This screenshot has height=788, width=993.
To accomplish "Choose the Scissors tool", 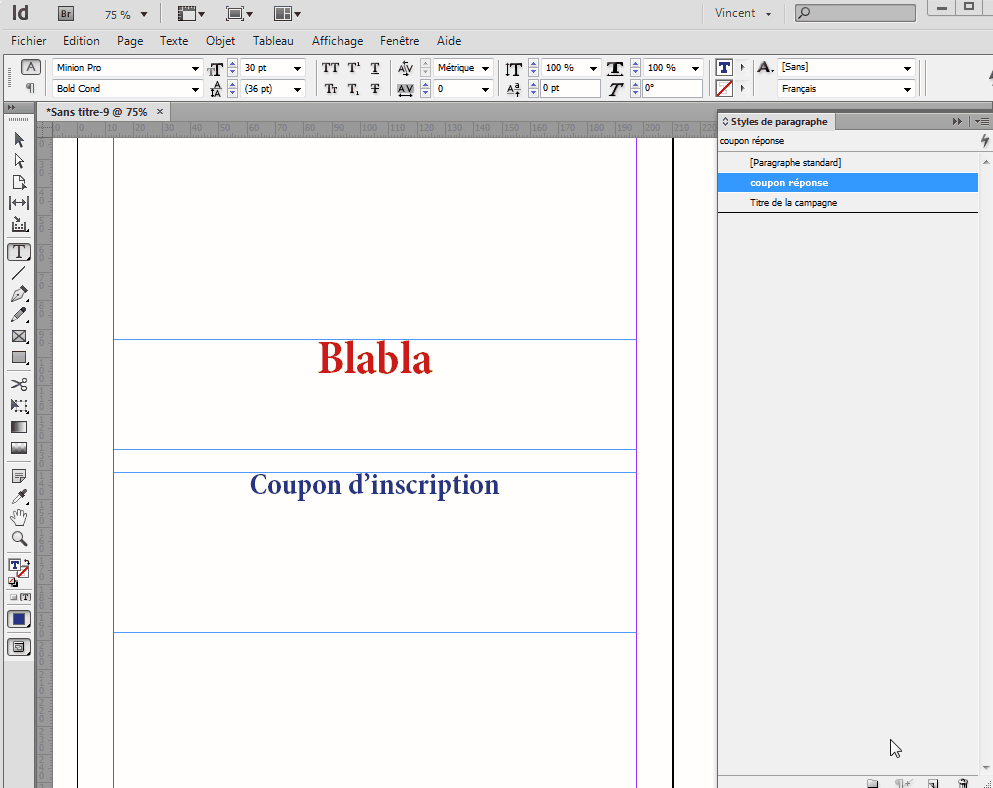I will pos(18,384).
